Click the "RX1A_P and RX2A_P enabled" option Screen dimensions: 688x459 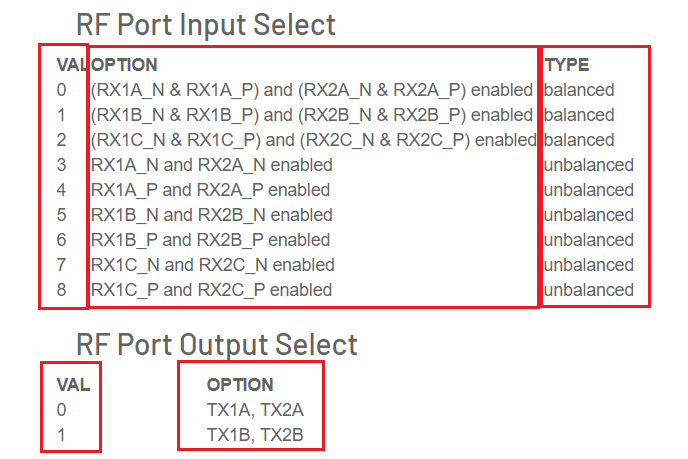tap(210, 190)
